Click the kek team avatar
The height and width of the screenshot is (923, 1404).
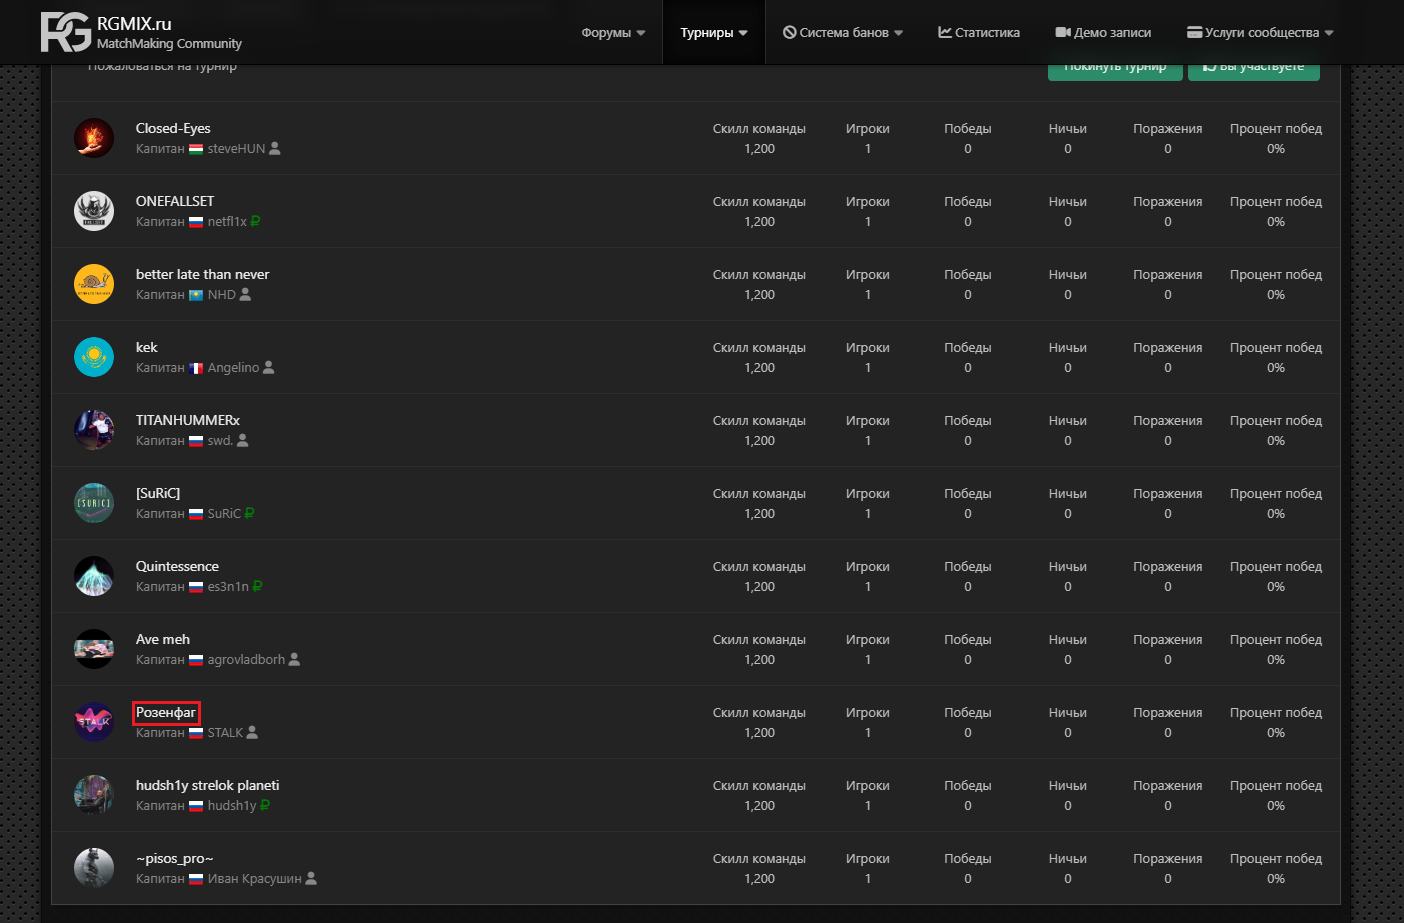coord(94,357)
